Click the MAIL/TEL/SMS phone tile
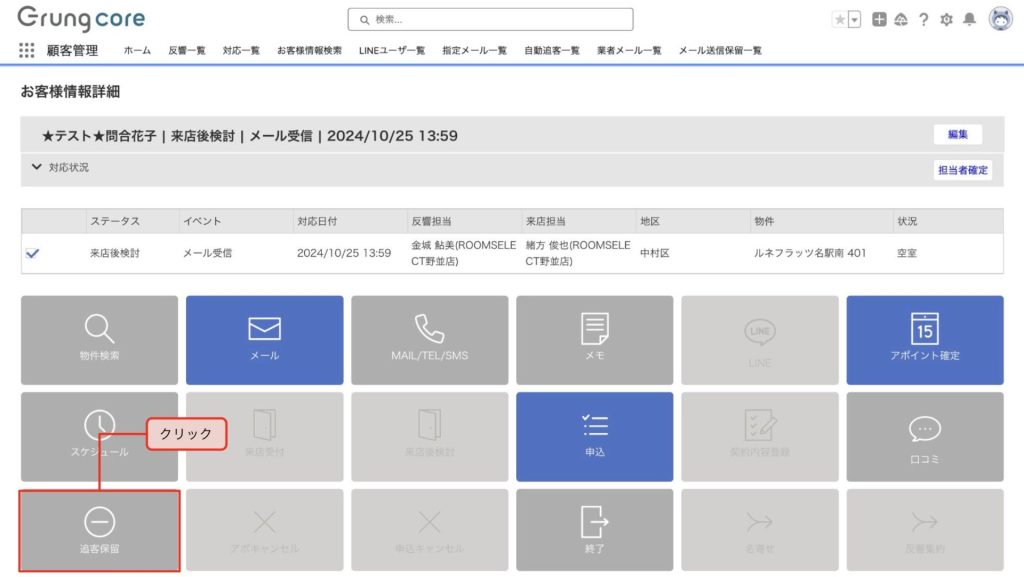This screenshot has width=1024, height=577. pos(429,340)
